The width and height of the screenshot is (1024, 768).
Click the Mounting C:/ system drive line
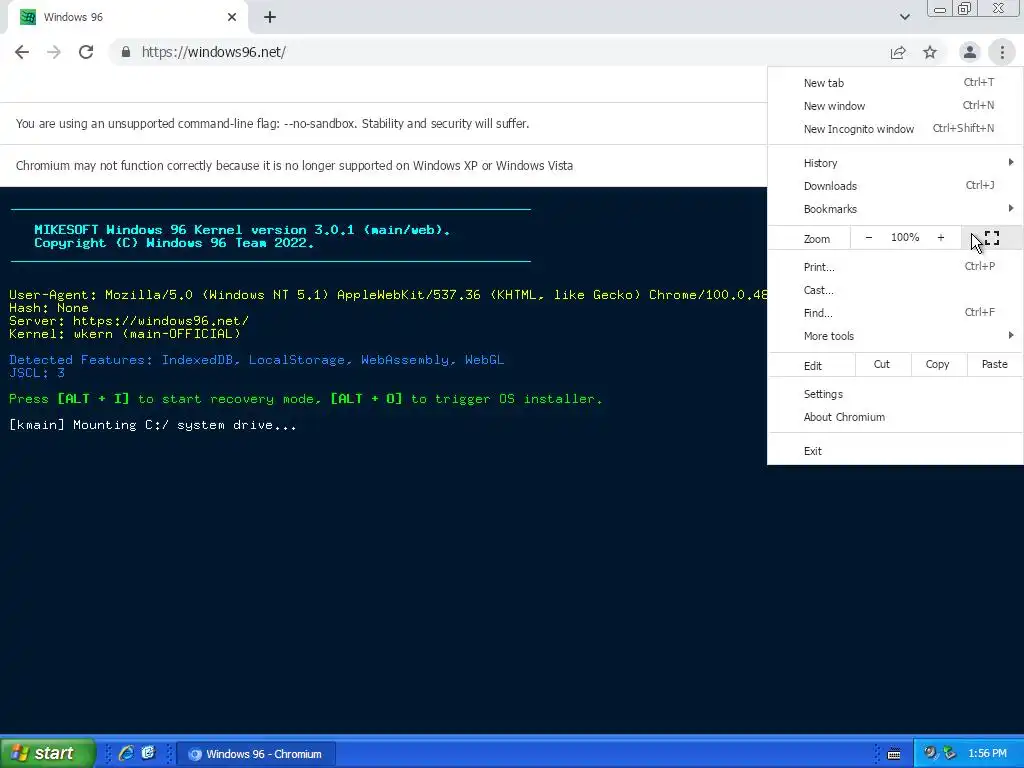click(153, 425)
